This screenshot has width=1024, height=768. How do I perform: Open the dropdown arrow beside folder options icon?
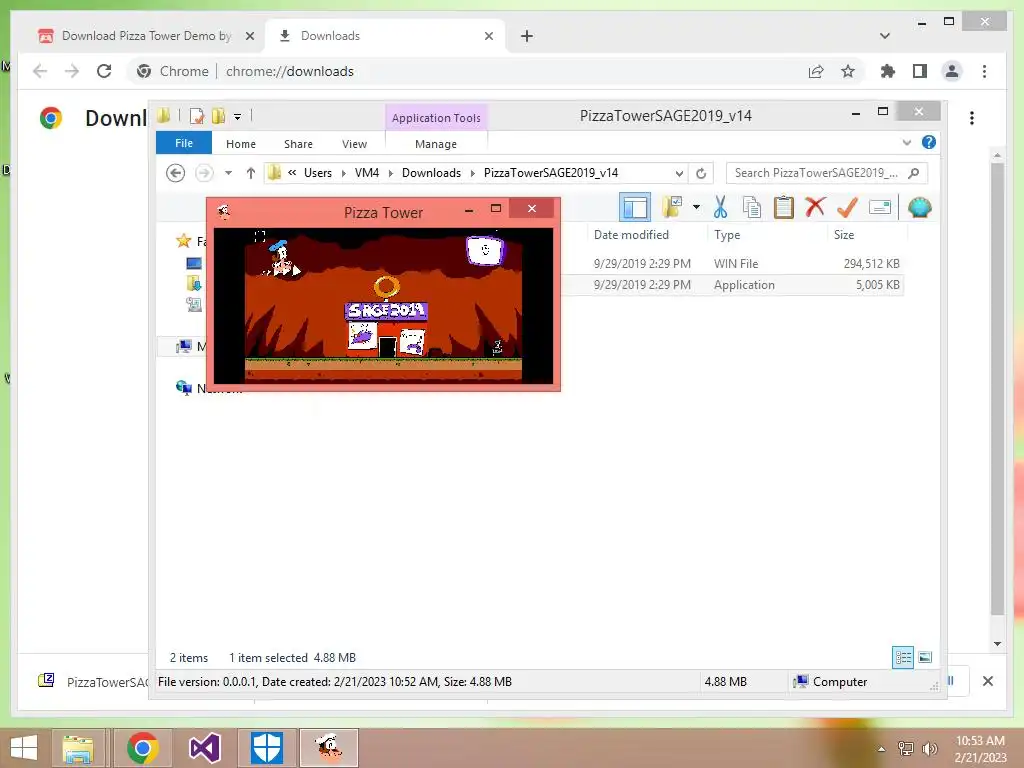pos(697,207)
